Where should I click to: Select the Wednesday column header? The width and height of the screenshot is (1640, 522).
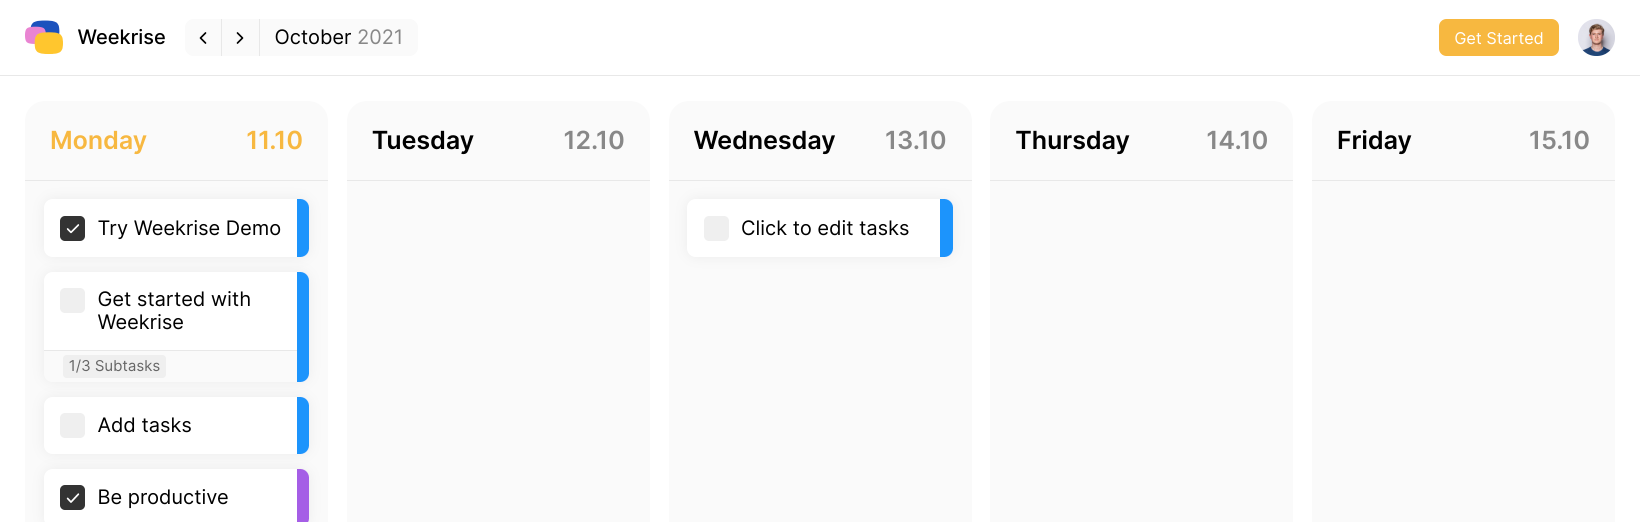[764, 141]
